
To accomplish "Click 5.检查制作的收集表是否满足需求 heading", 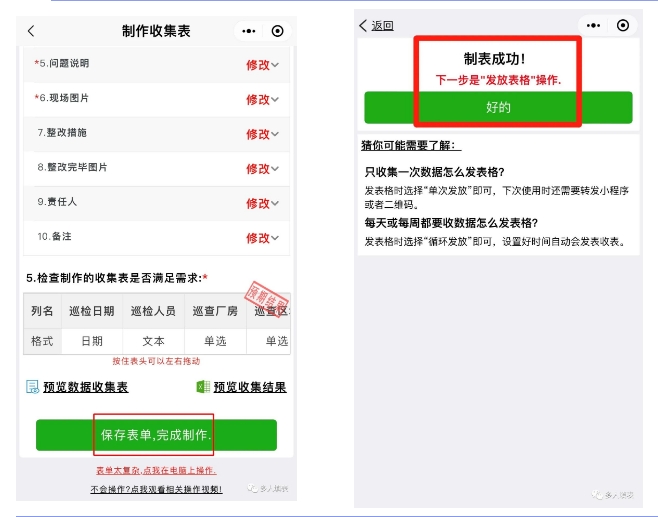I will click(x=117, y=278).
